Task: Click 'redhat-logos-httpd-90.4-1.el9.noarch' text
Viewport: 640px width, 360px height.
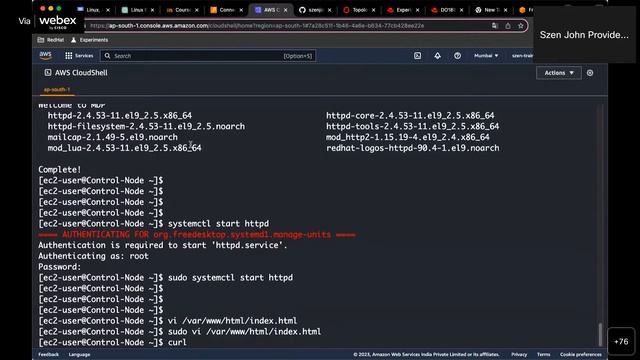Action: [412, 148]
